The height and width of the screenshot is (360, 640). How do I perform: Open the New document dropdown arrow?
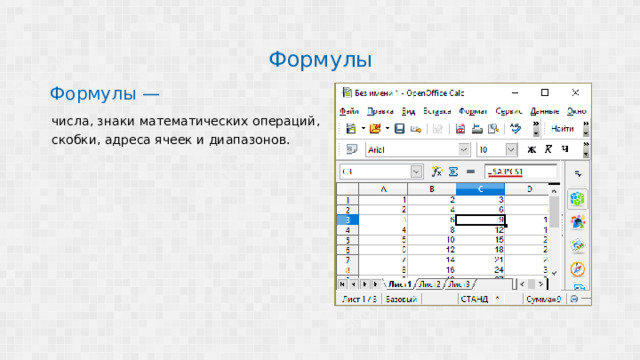click(x=363, y=129)
